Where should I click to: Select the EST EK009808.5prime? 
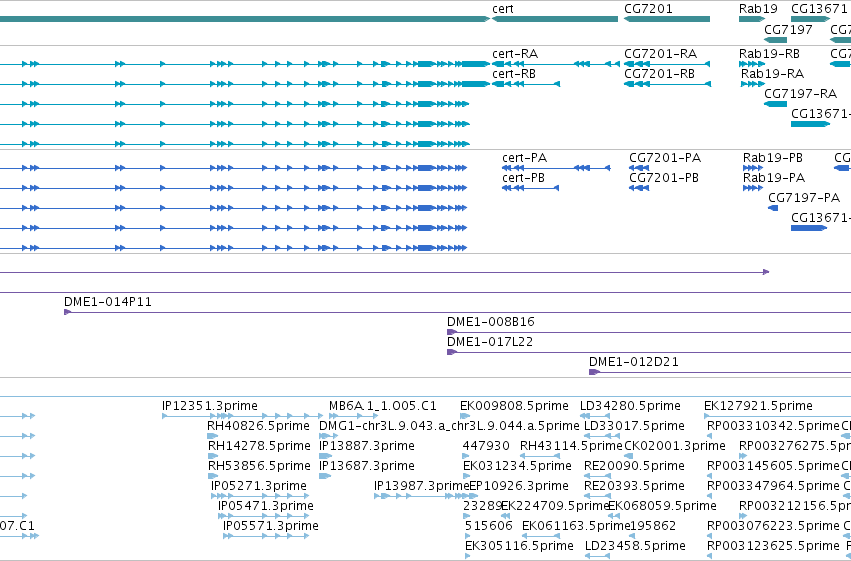pos(514,406)
